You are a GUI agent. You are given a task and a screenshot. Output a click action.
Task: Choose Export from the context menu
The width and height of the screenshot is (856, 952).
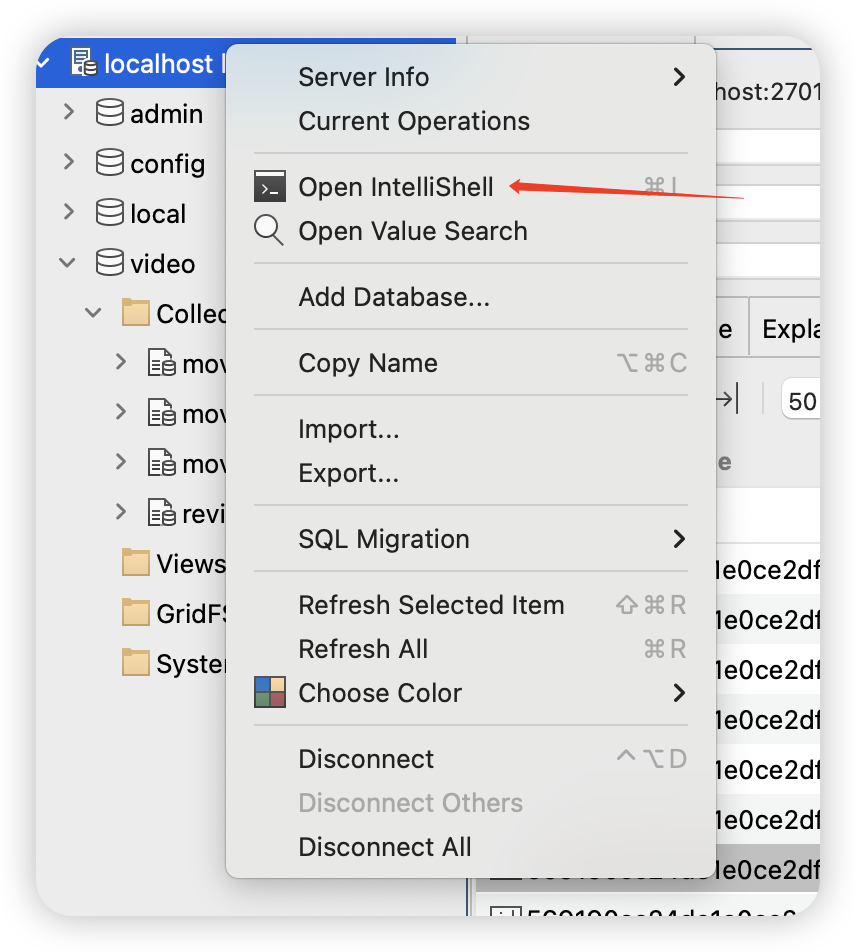point(348,473)
